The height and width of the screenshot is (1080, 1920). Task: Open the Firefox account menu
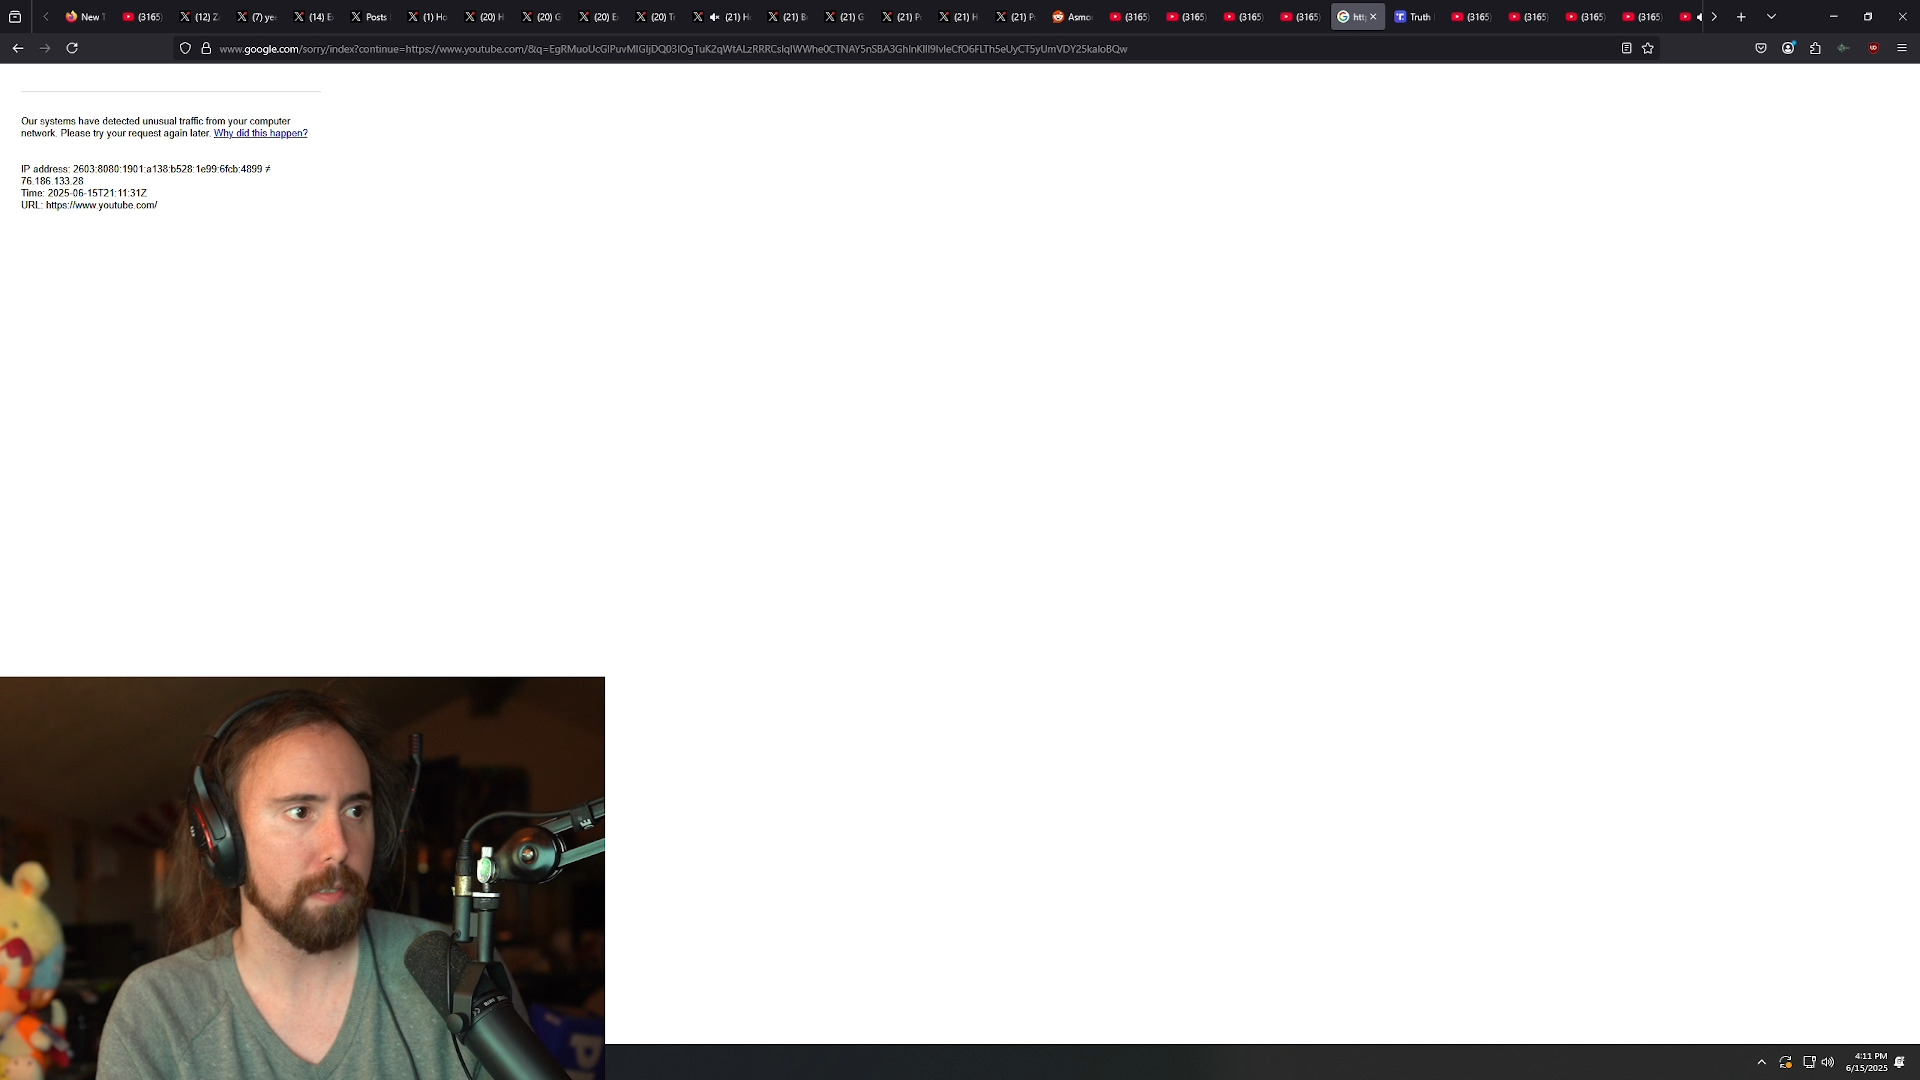pyautogui.click(x=1788, y=48)
